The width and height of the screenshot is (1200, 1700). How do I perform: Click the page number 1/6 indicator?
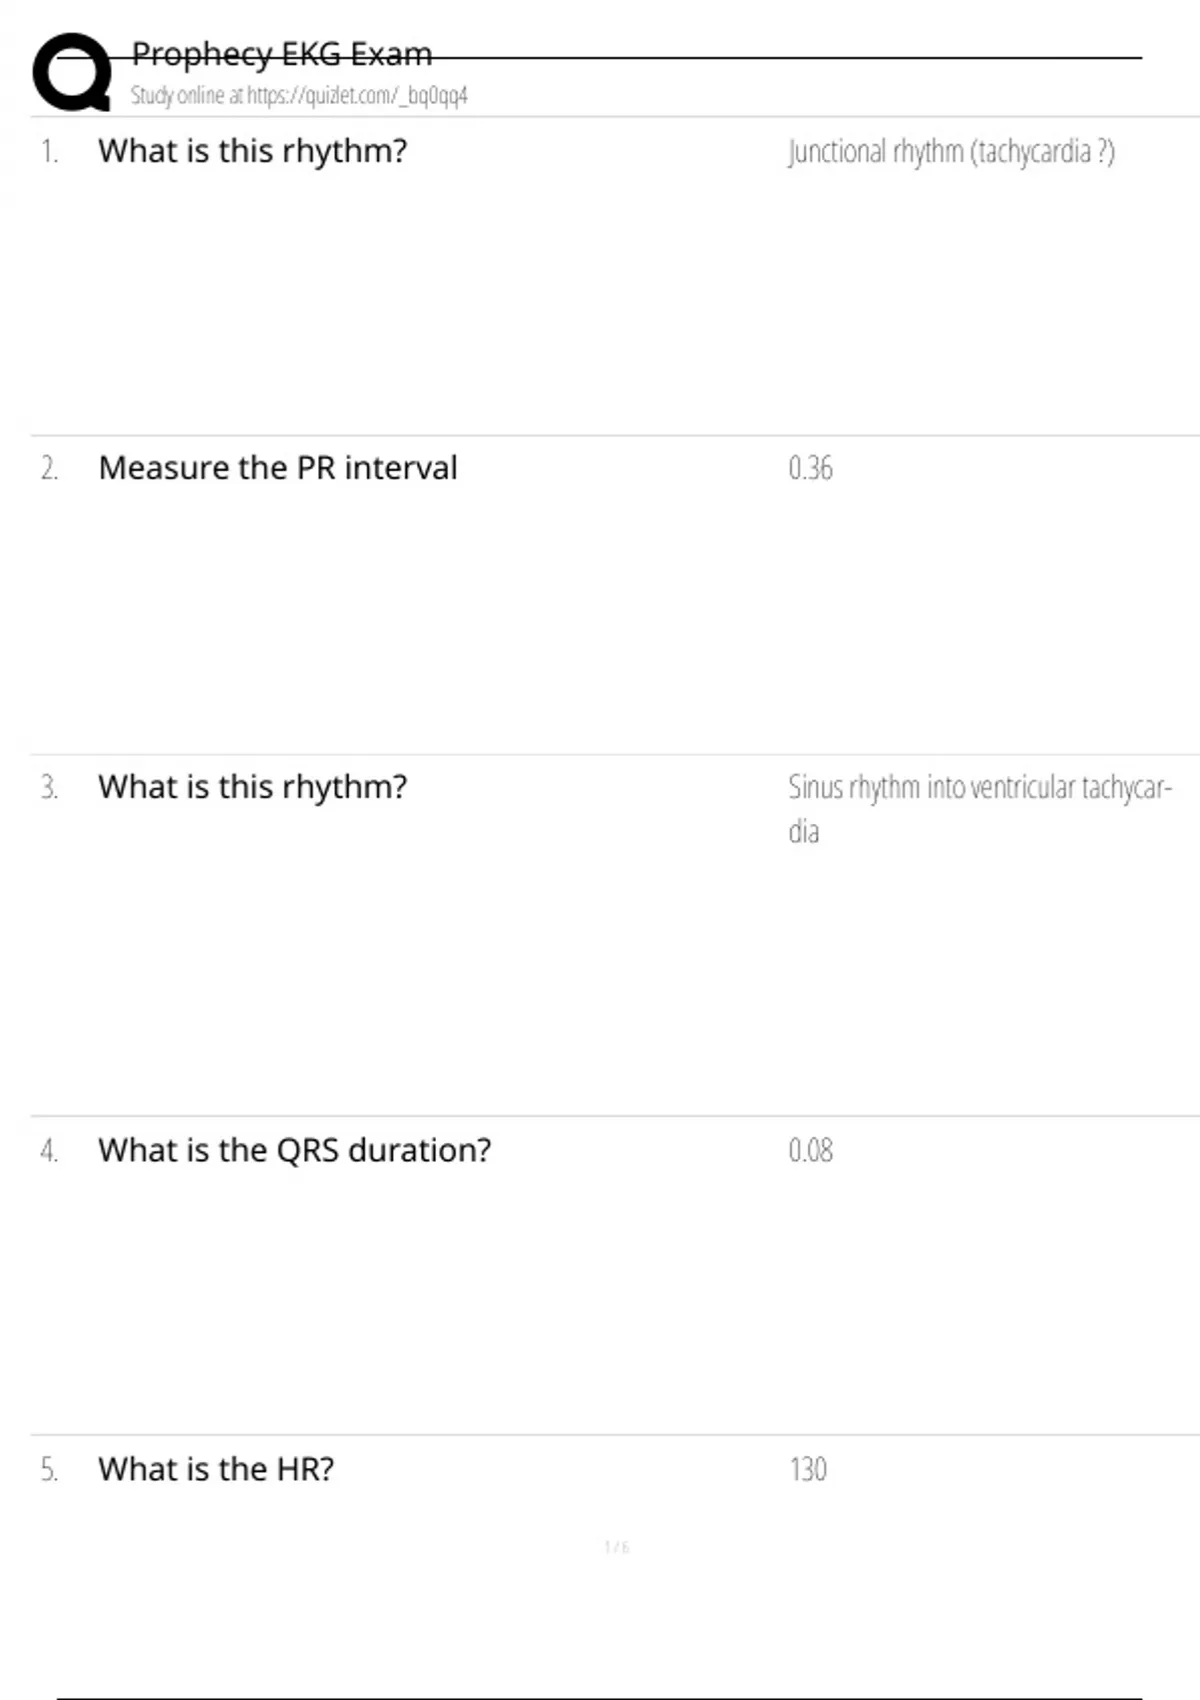tap(617, 1547)
